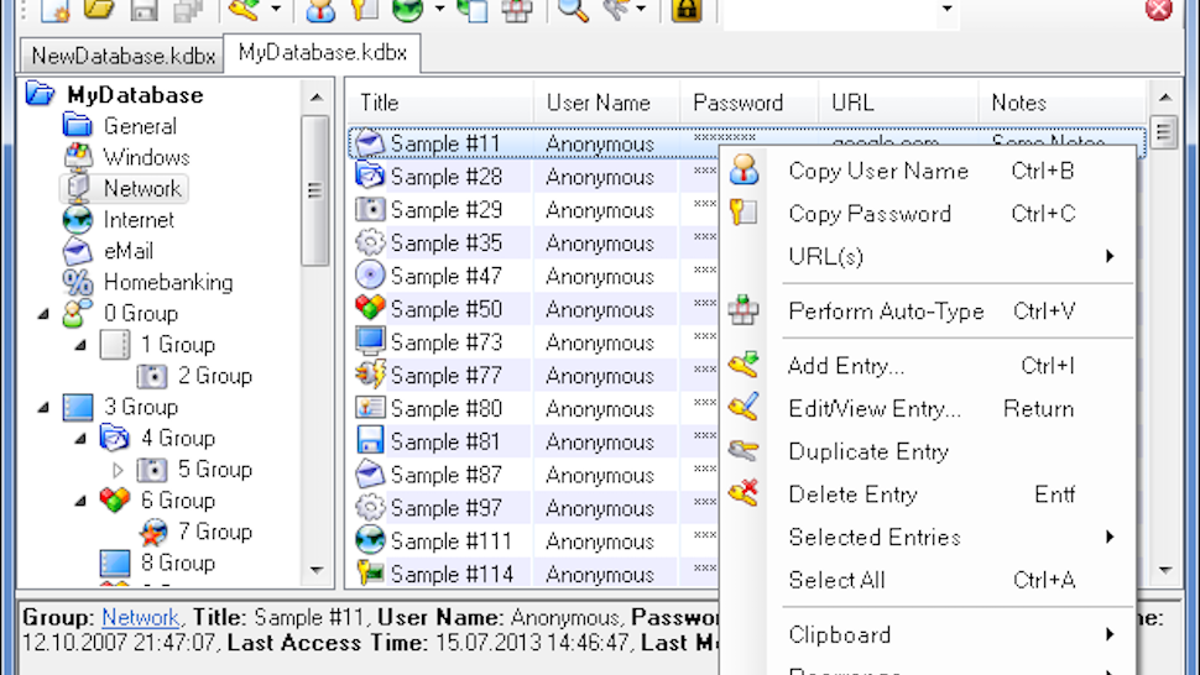The width and height of the screenshot is (1200, 675).
Task: Choose Duplicate Entry from context menu
Action: pyautogui.click(x=928, y=452)
